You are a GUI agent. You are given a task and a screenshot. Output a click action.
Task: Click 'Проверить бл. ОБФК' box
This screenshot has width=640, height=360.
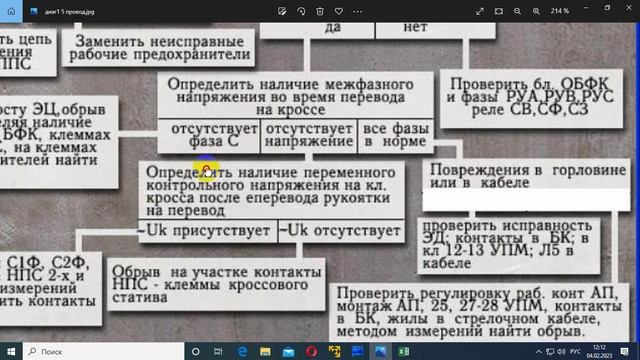531,98
